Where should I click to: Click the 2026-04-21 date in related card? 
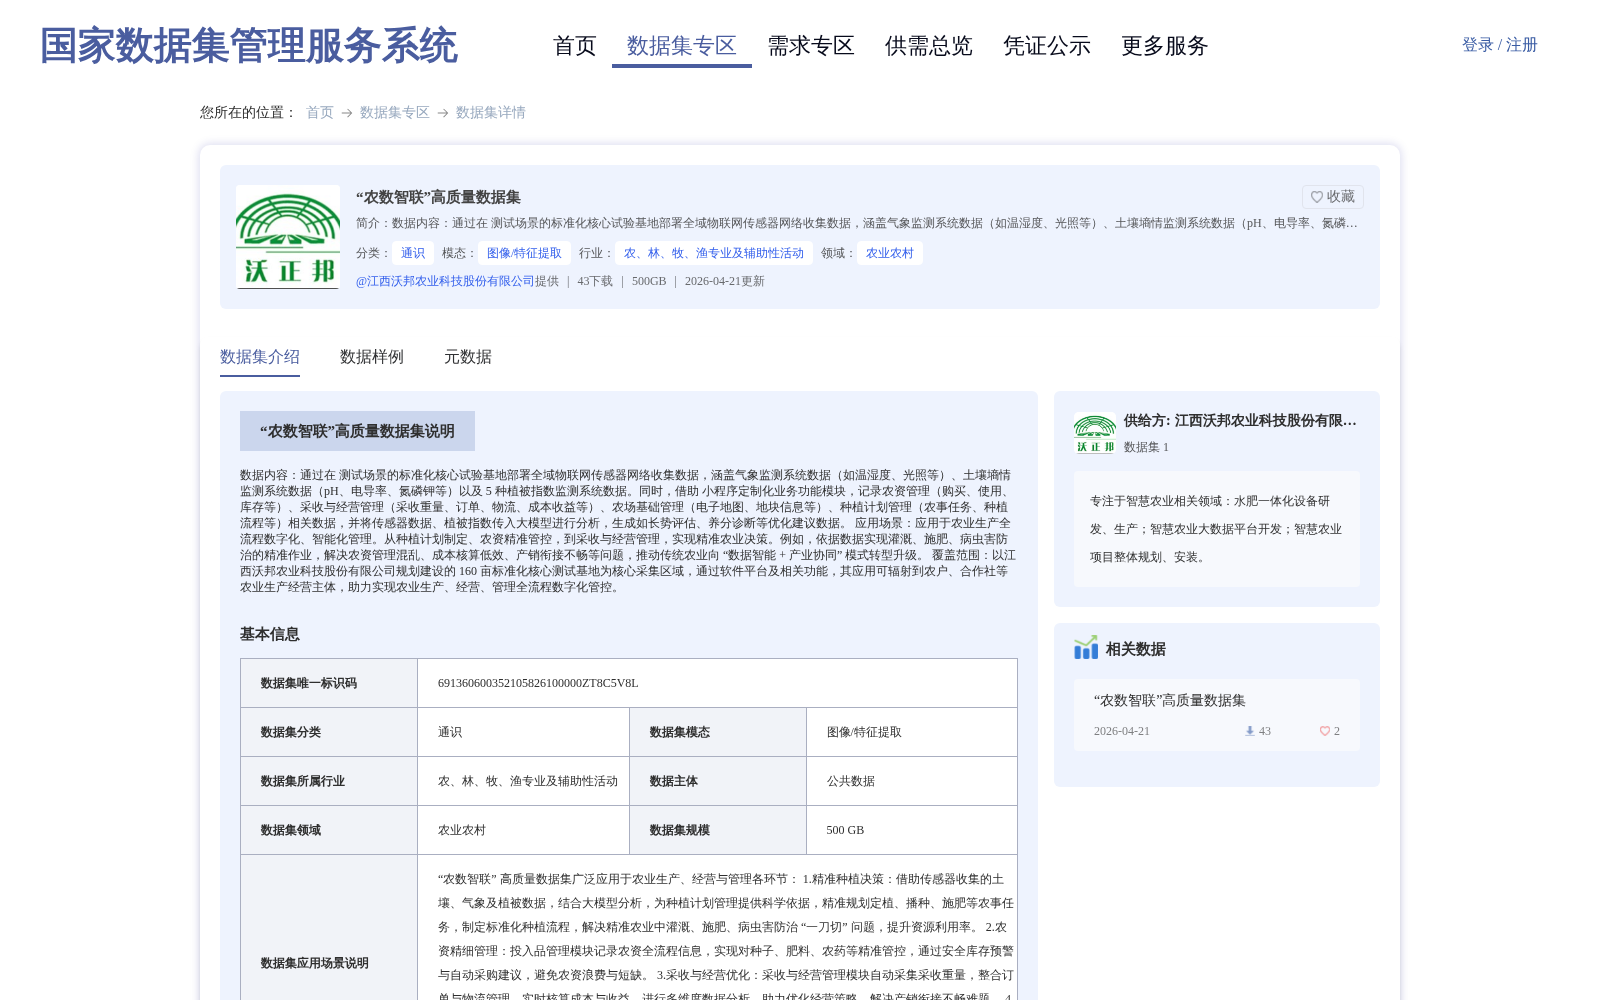point(1122,731)
